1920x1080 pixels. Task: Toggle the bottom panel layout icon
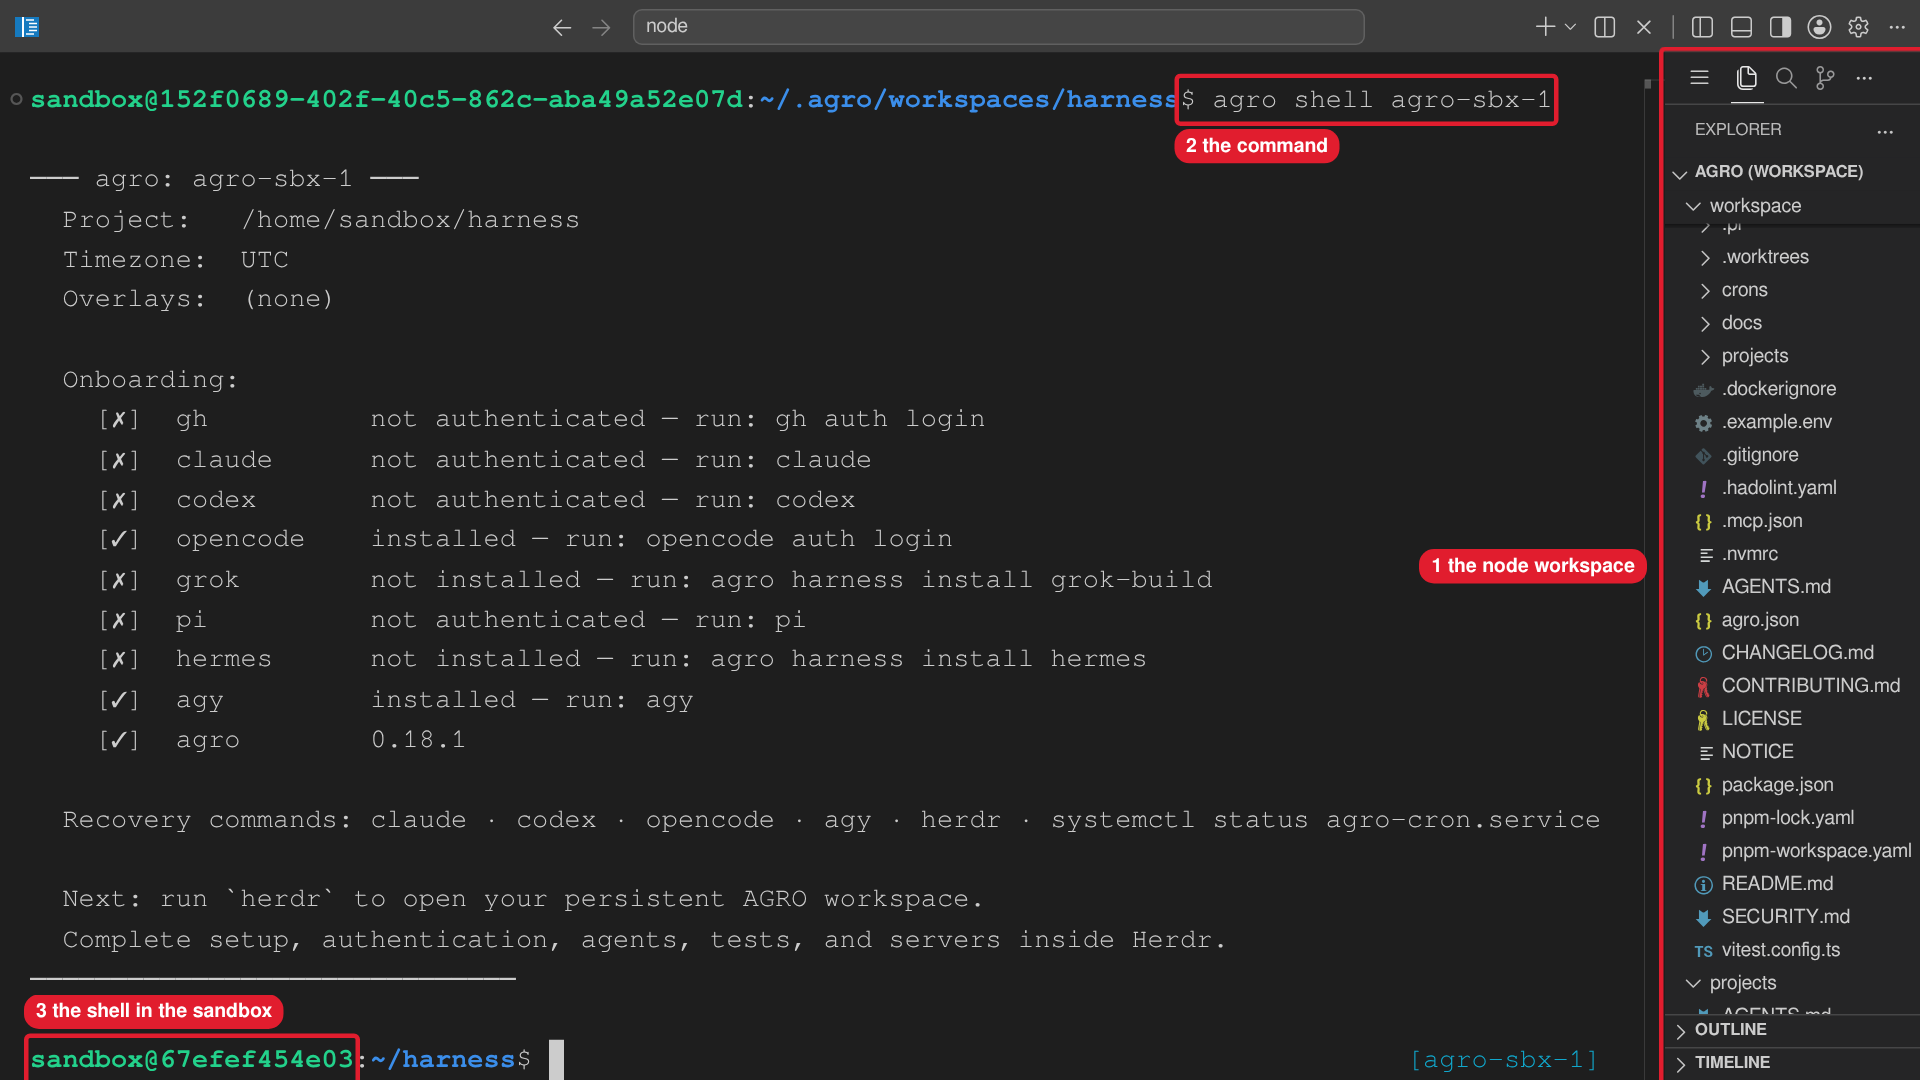(x=1741, y=27)
